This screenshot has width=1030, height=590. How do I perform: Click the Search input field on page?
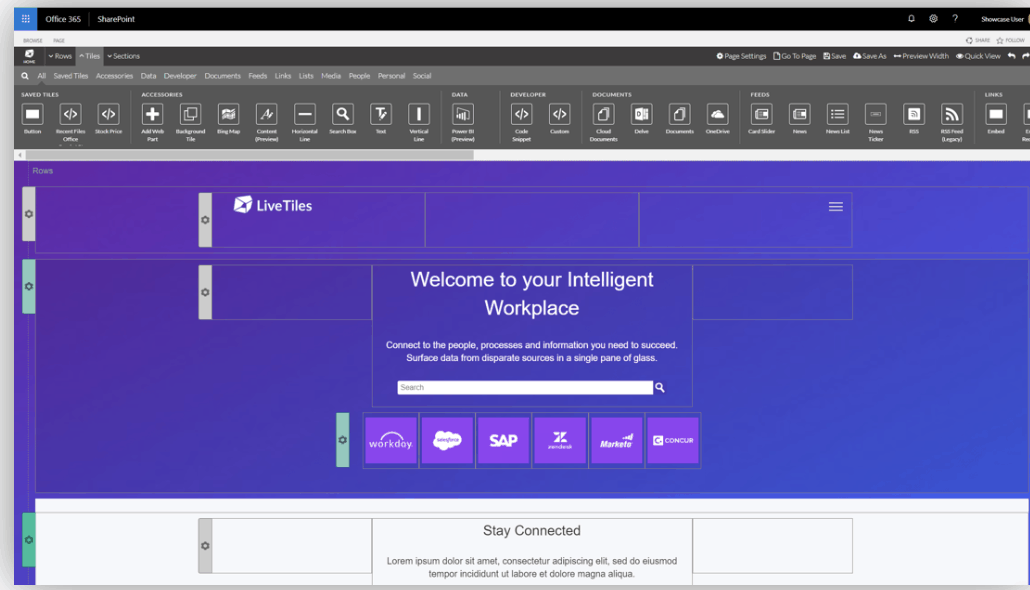point(525,388)
